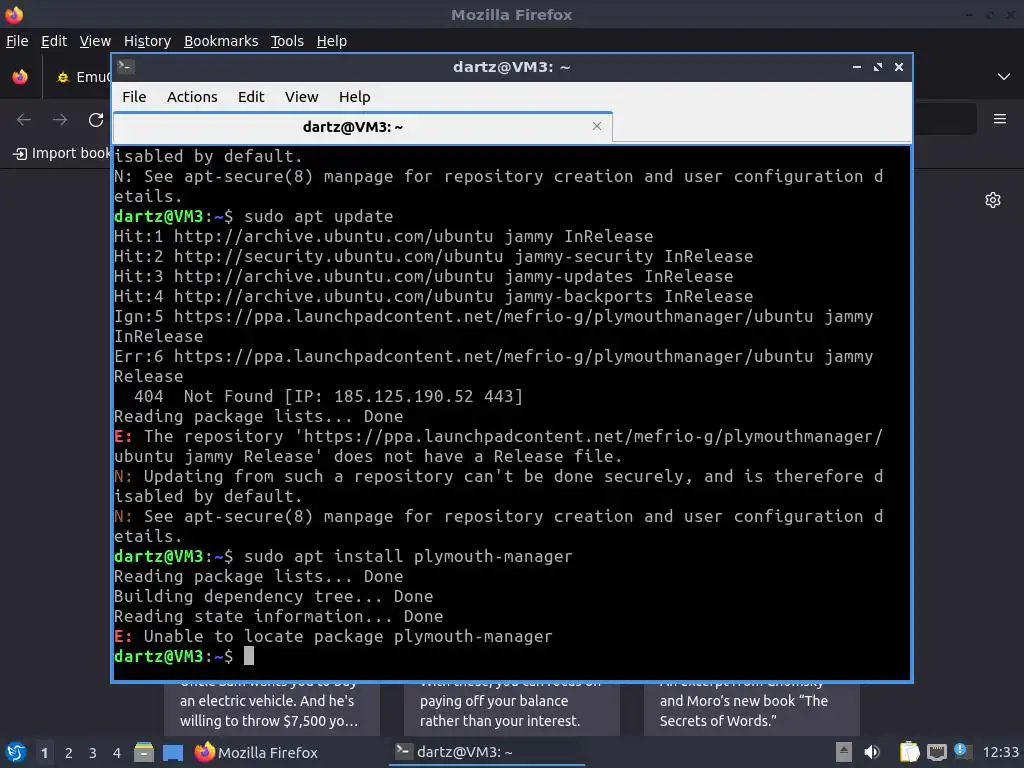The image size is (1024, 768).
Task: Switch to workspace 2
Action: tap(69, 753)
